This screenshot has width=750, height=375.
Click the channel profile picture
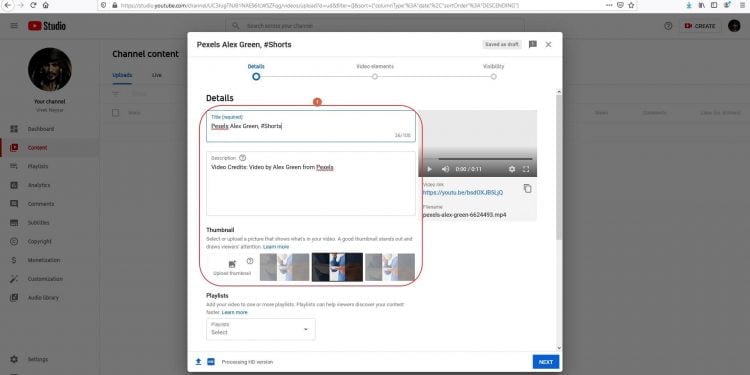pos(50,69)
